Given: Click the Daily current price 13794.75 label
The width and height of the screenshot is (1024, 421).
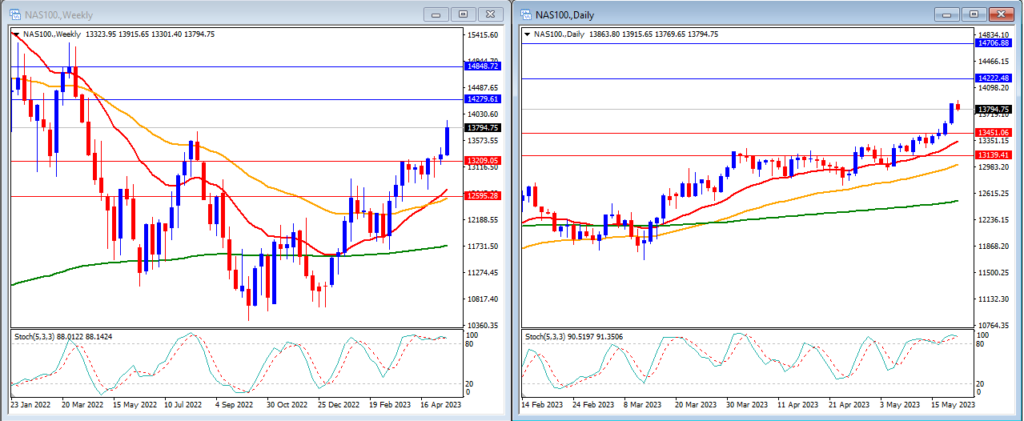Looking at the screenshot, I should 993,110.
